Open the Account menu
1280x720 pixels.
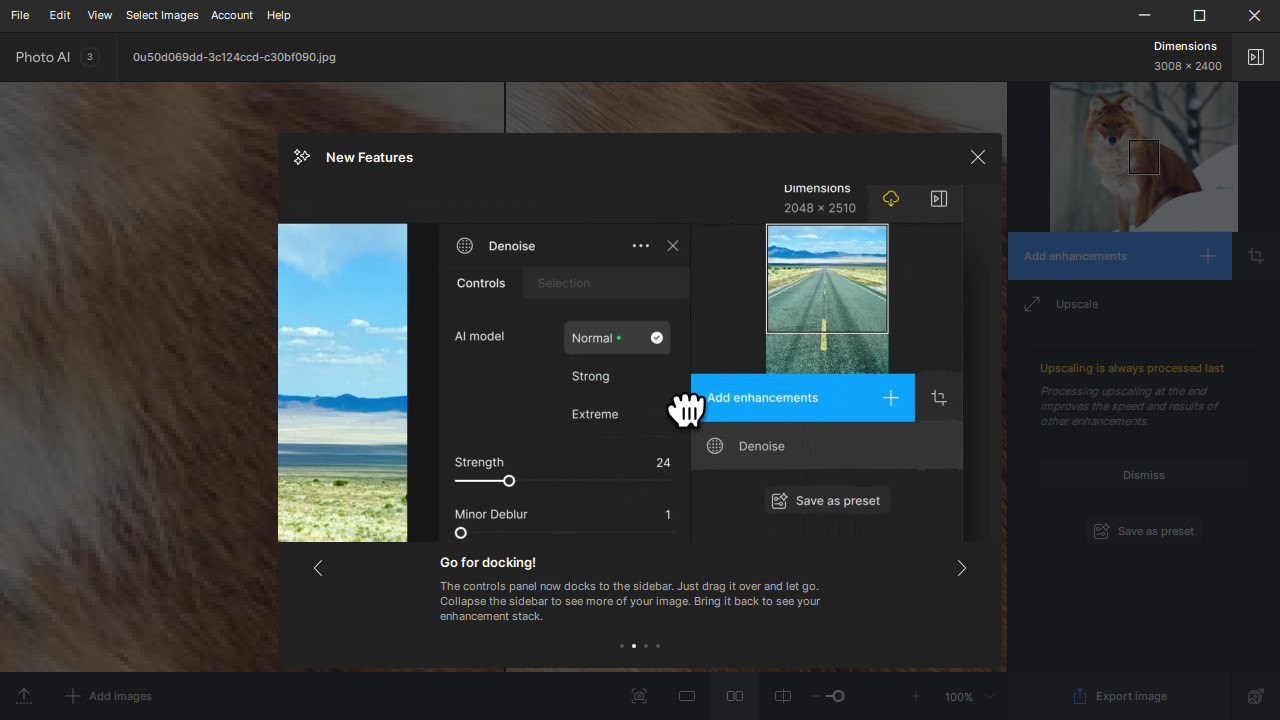click(x=231, y=15)
